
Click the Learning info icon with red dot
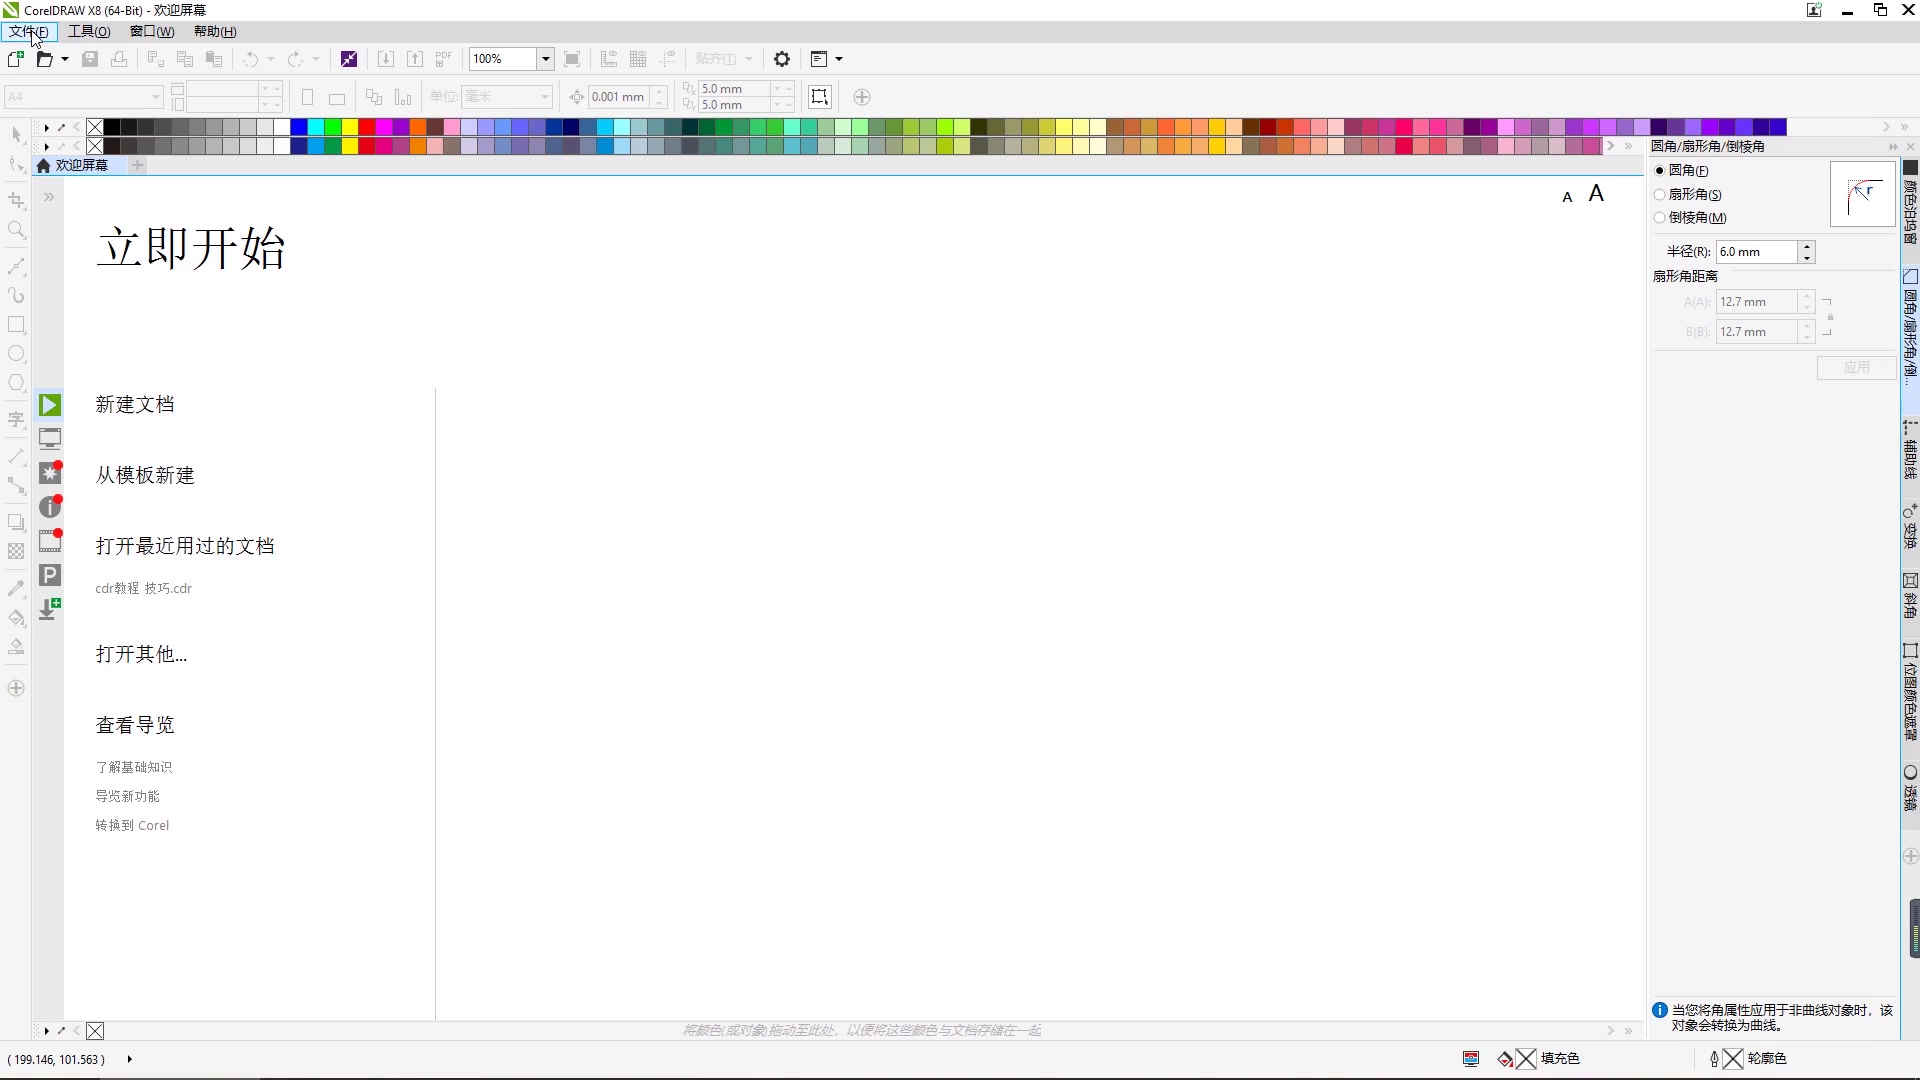click(50, 507)
